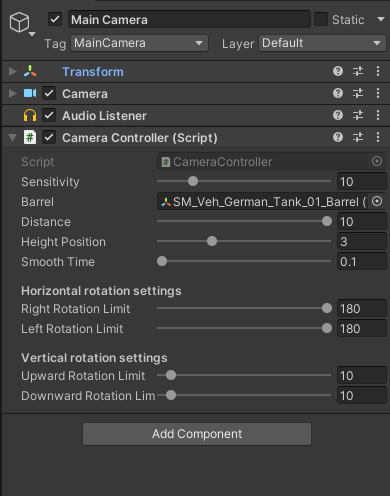Click the Left Rotation Limit value field
The height and width of the screenshot is (496, 390).
(x=362, y=329)
